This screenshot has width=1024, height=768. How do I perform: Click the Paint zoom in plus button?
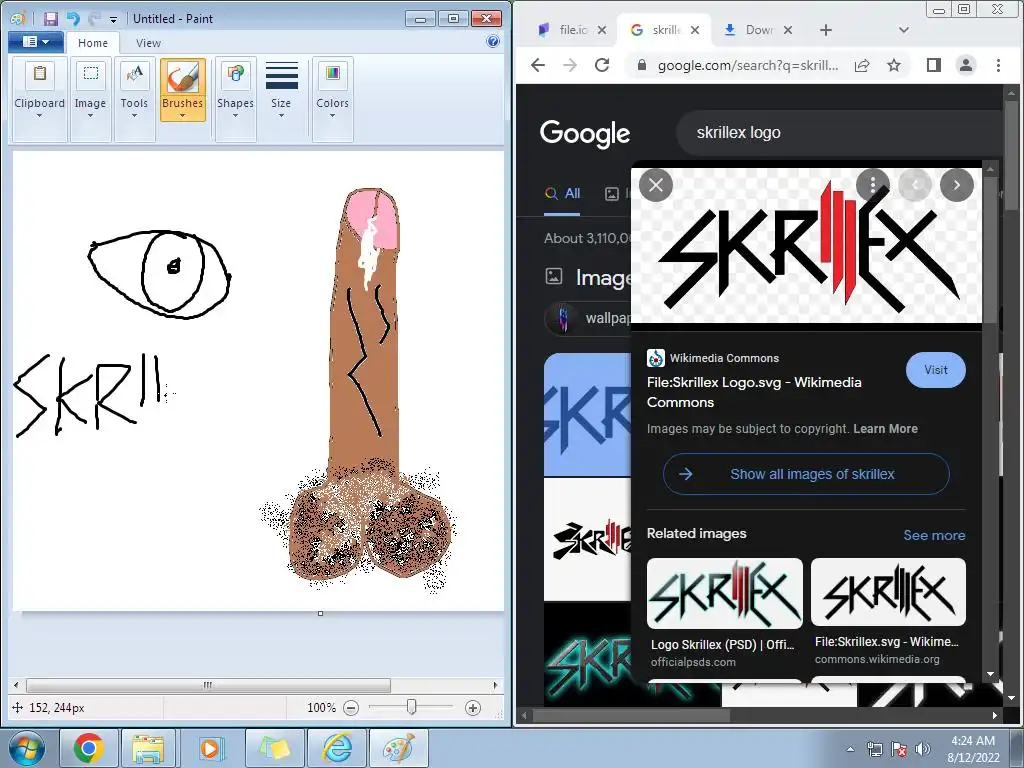473,707
